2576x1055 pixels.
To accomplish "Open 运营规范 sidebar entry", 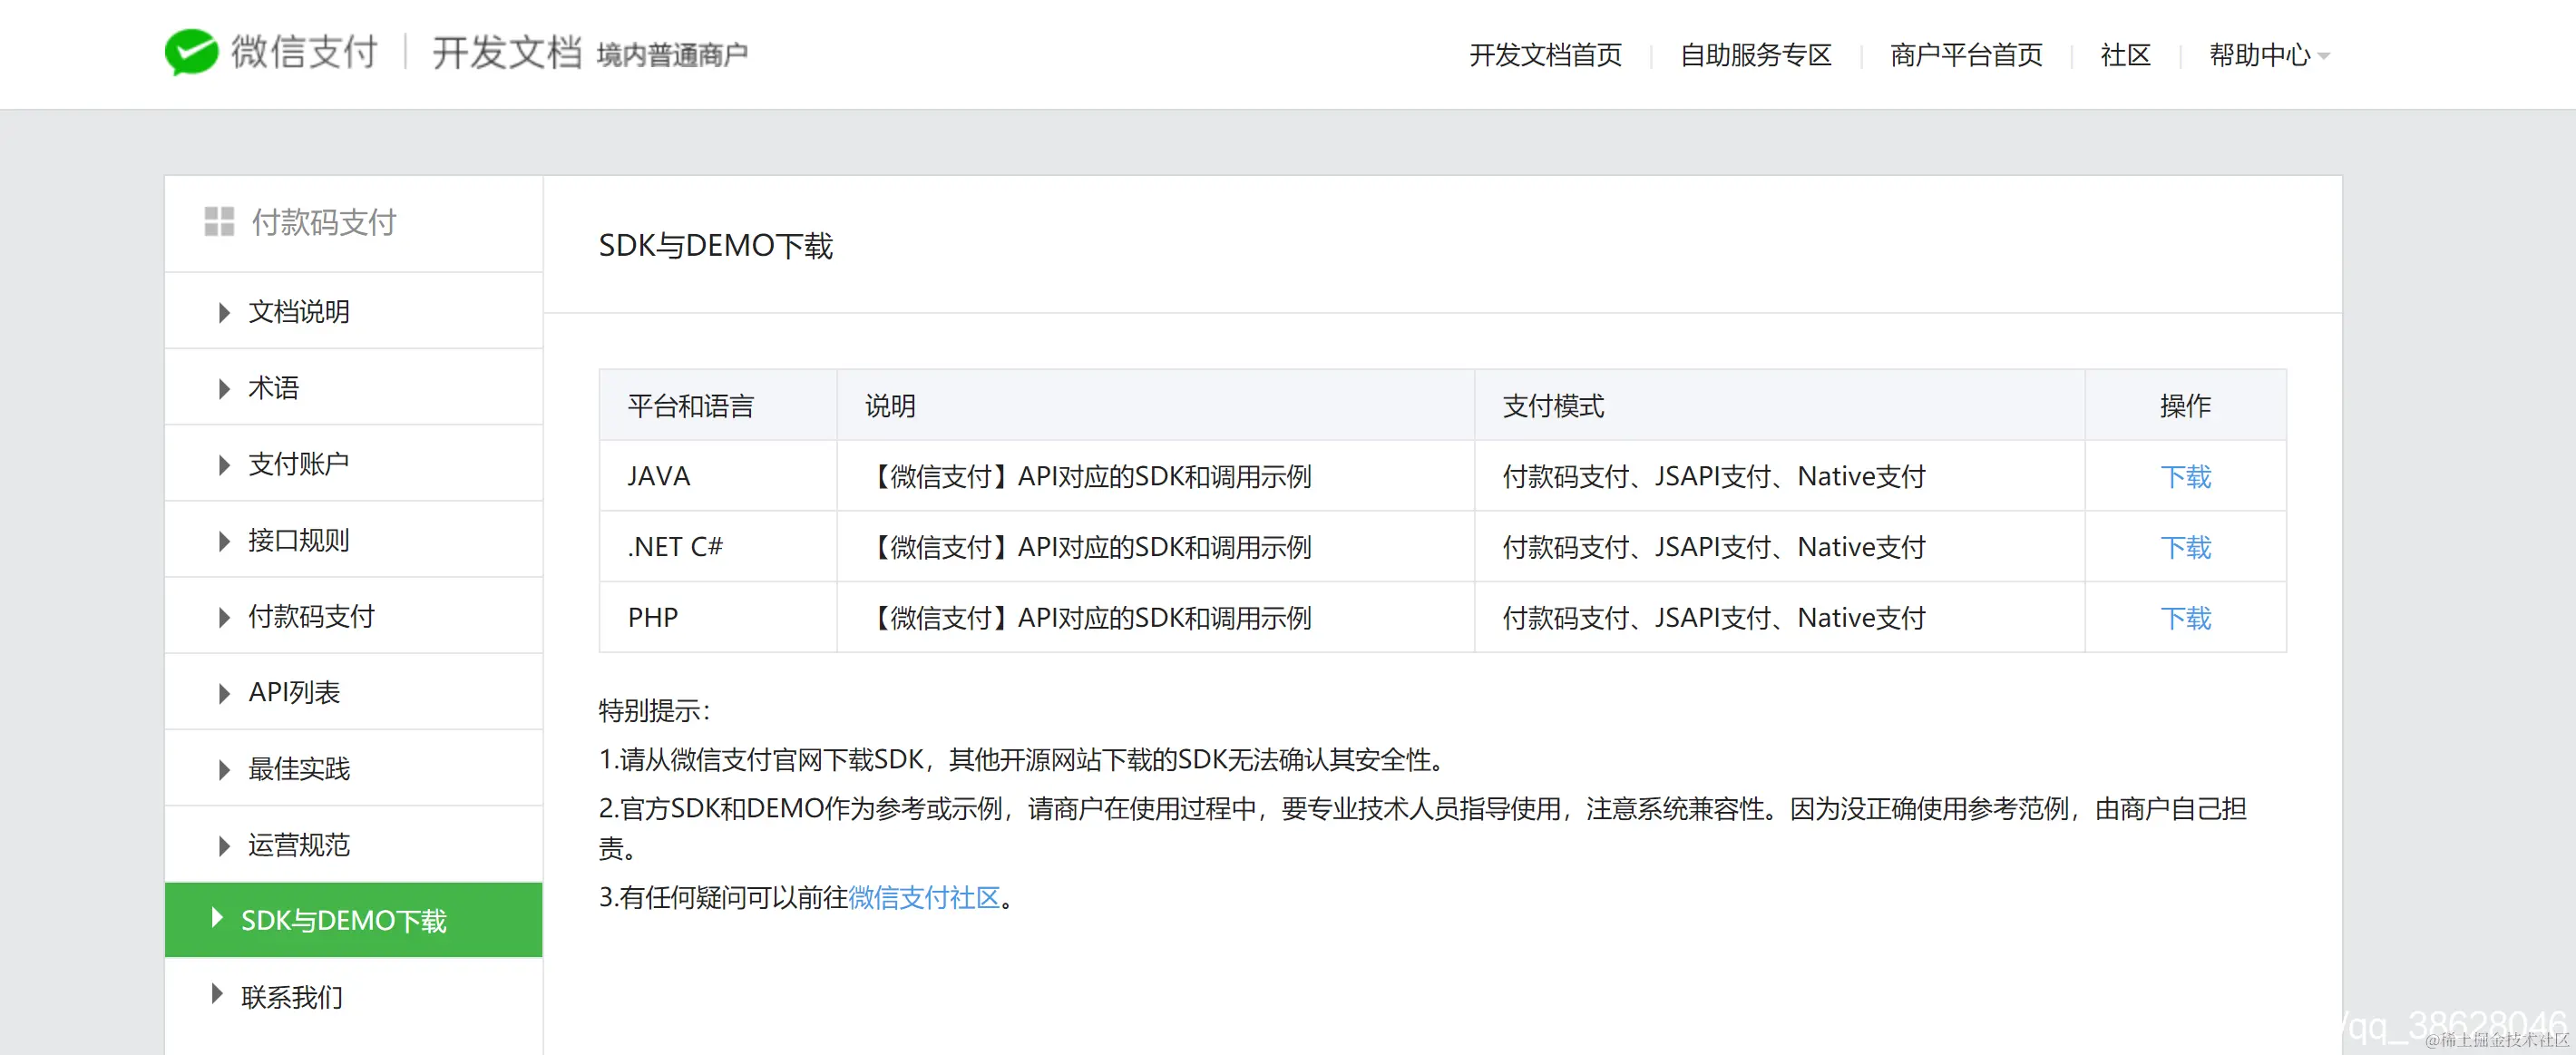I will point(298,845).
